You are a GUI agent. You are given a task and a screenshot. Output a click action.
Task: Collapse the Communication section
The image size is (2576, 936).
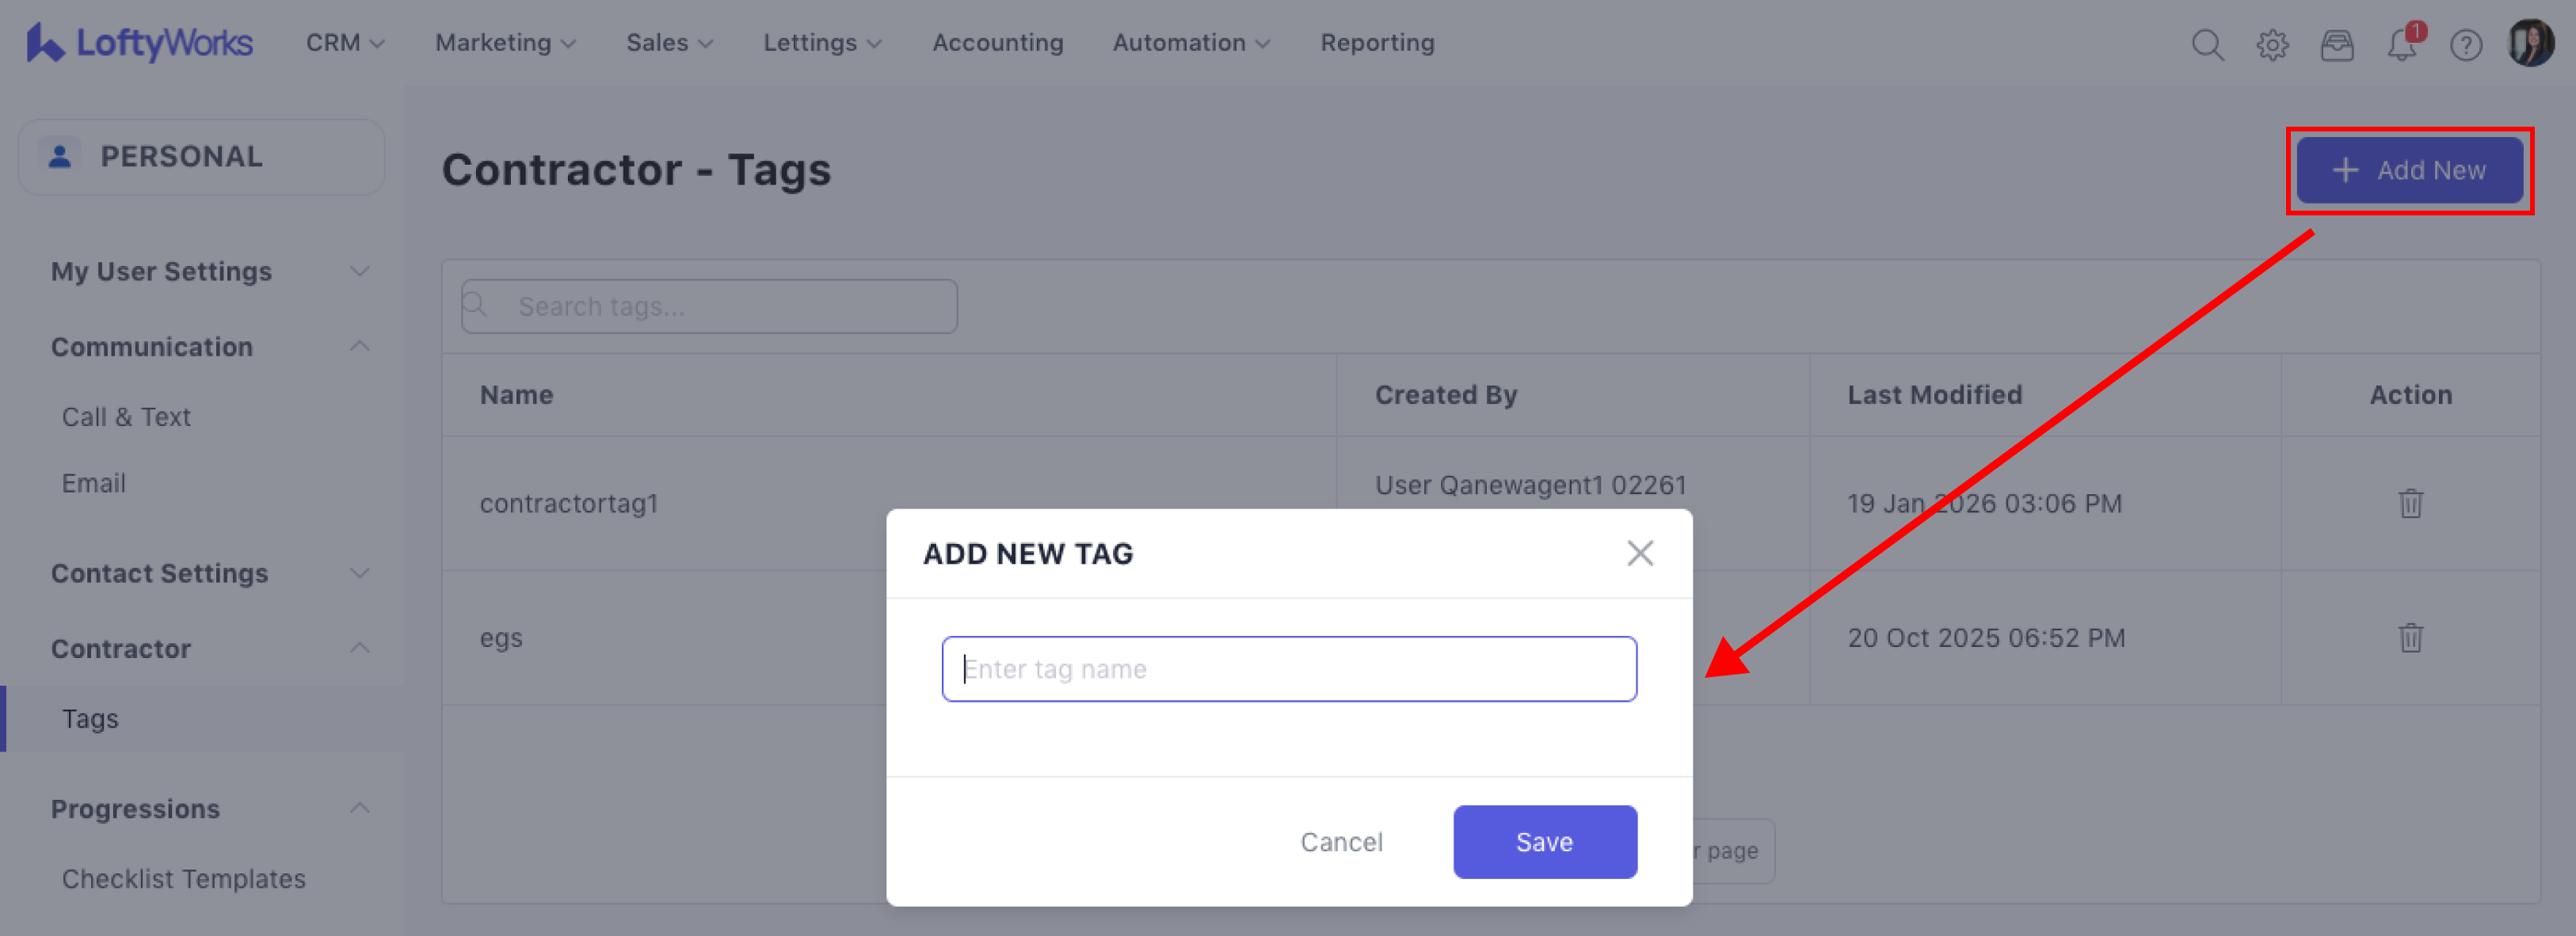[x=210, y=346]
